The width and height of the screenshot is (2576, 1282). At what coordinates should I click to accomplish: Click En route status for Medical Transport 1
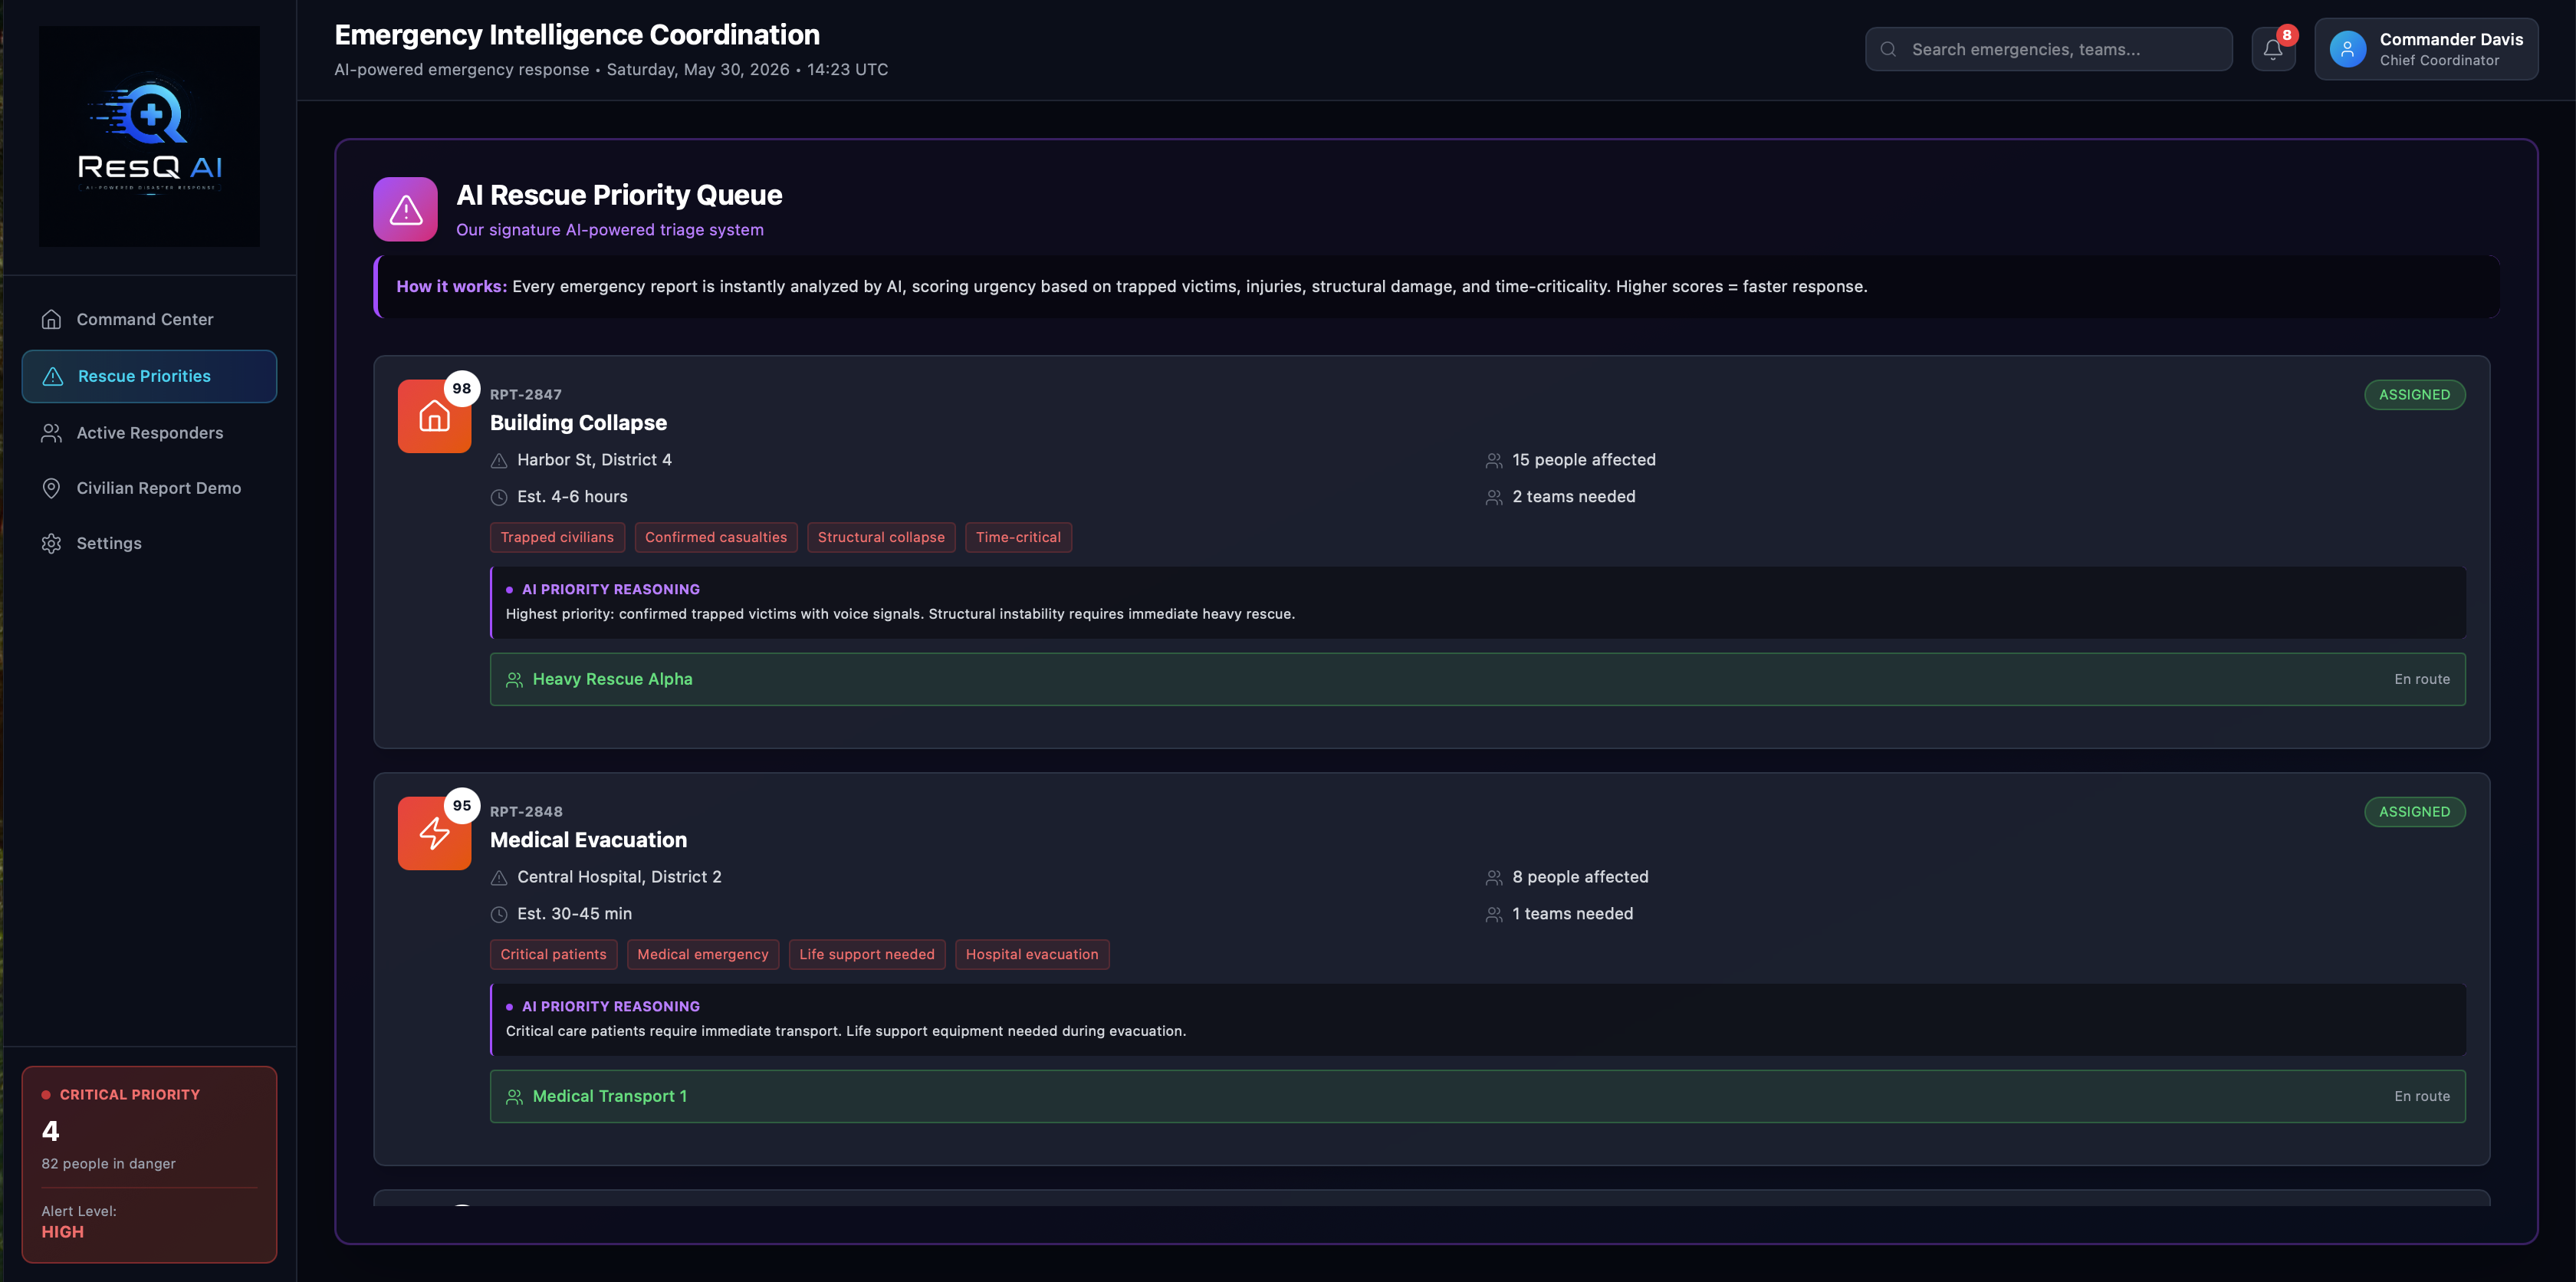coord(2422,1096)
